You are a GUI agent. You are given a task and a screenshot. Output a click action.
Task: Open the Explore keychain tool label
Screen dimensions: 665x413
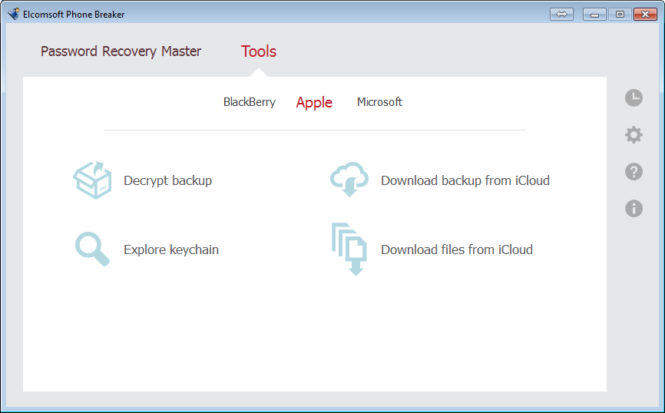(x=171, y=249)
